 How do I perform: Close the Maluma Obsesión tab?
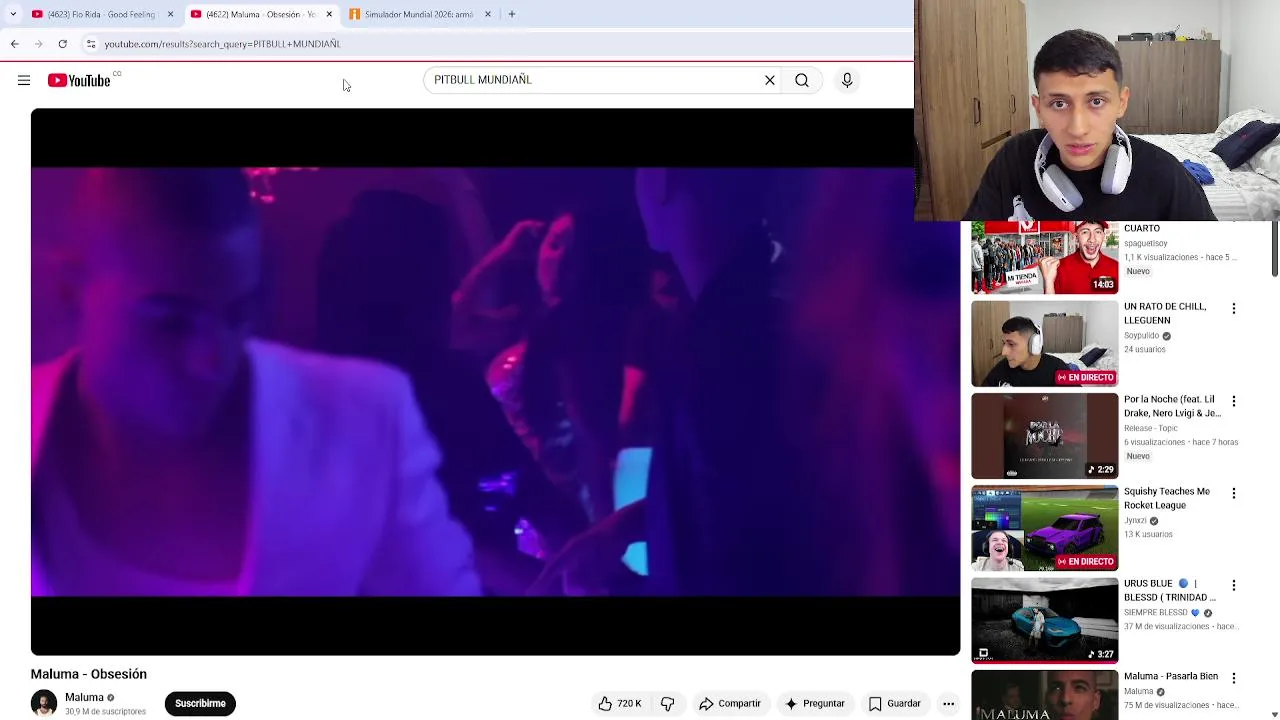(329, 14)
